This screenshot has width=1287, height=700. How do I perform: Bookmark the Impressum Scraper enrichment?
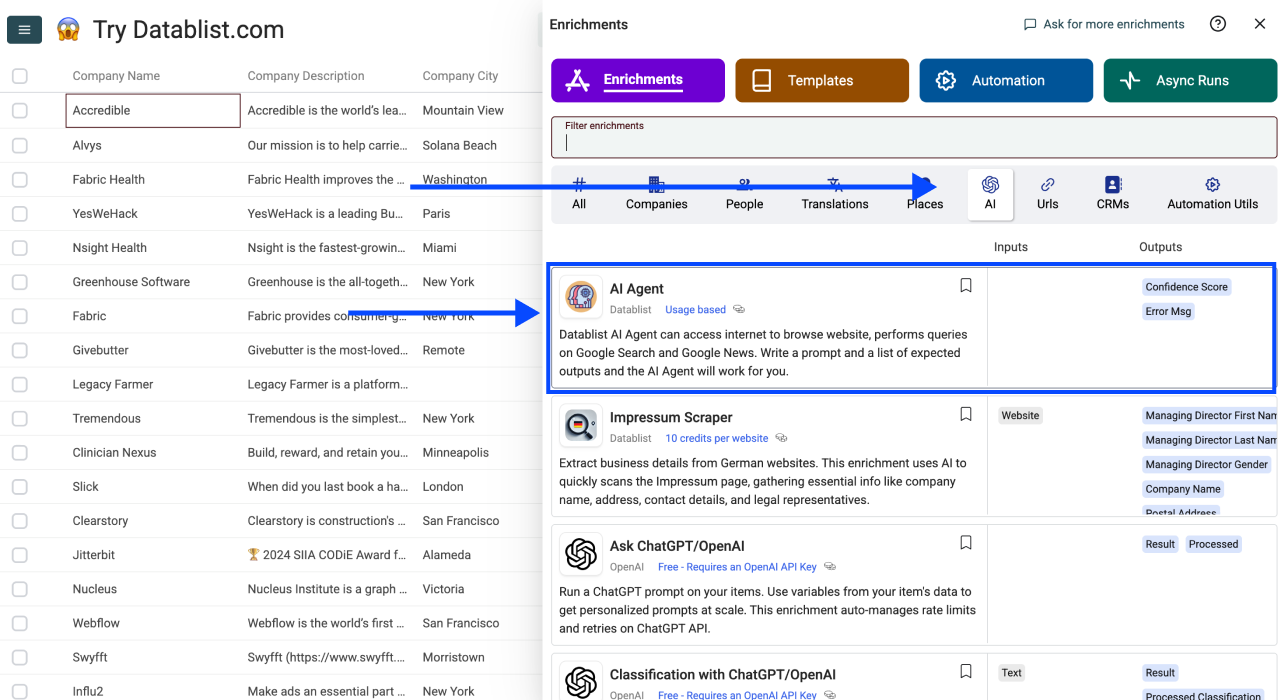[x=965, y=414]
